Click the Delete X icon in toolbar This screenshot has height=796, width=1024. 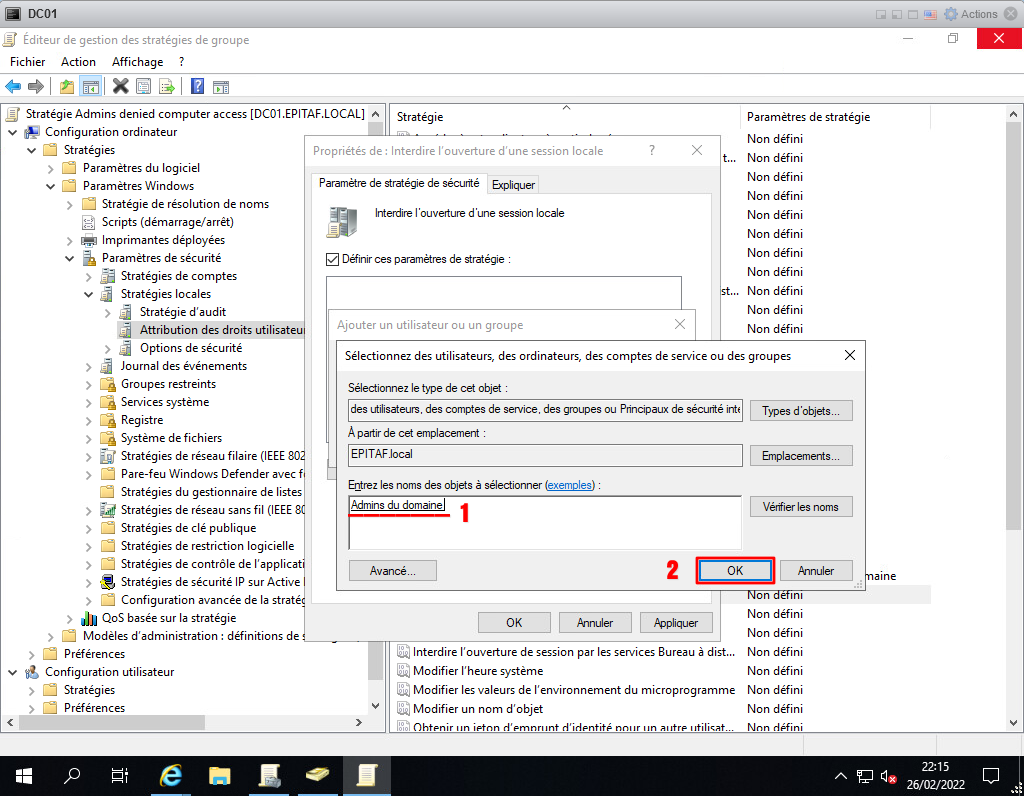pyautogui.click(x=121, y=87)
